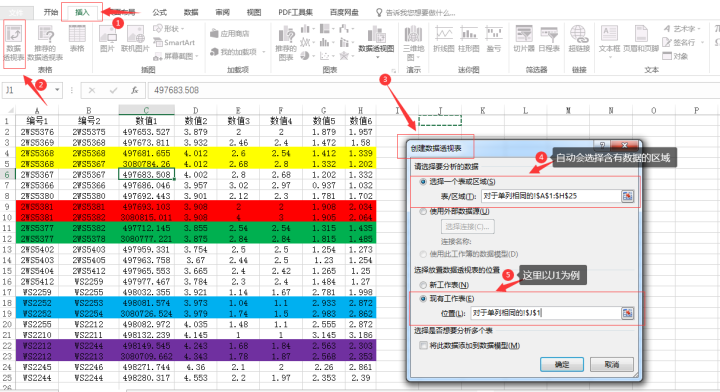Click the dialog help question mark button
The image size is (720, 392).
(602, 146)
